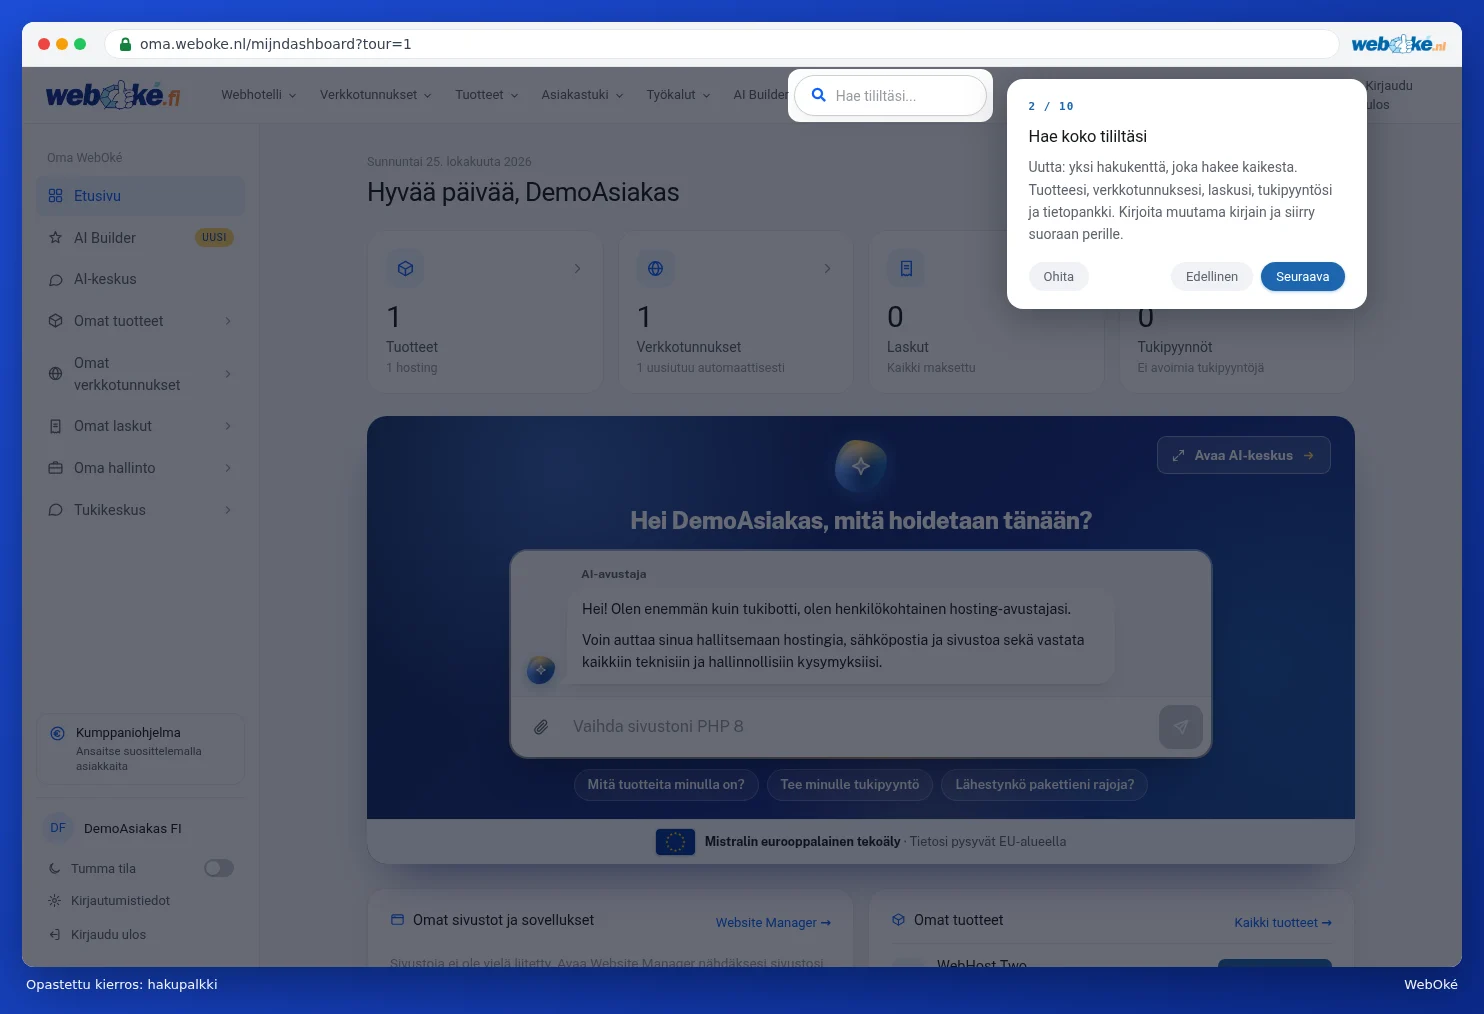Click the WebOké.fi logo in the header

113,95
